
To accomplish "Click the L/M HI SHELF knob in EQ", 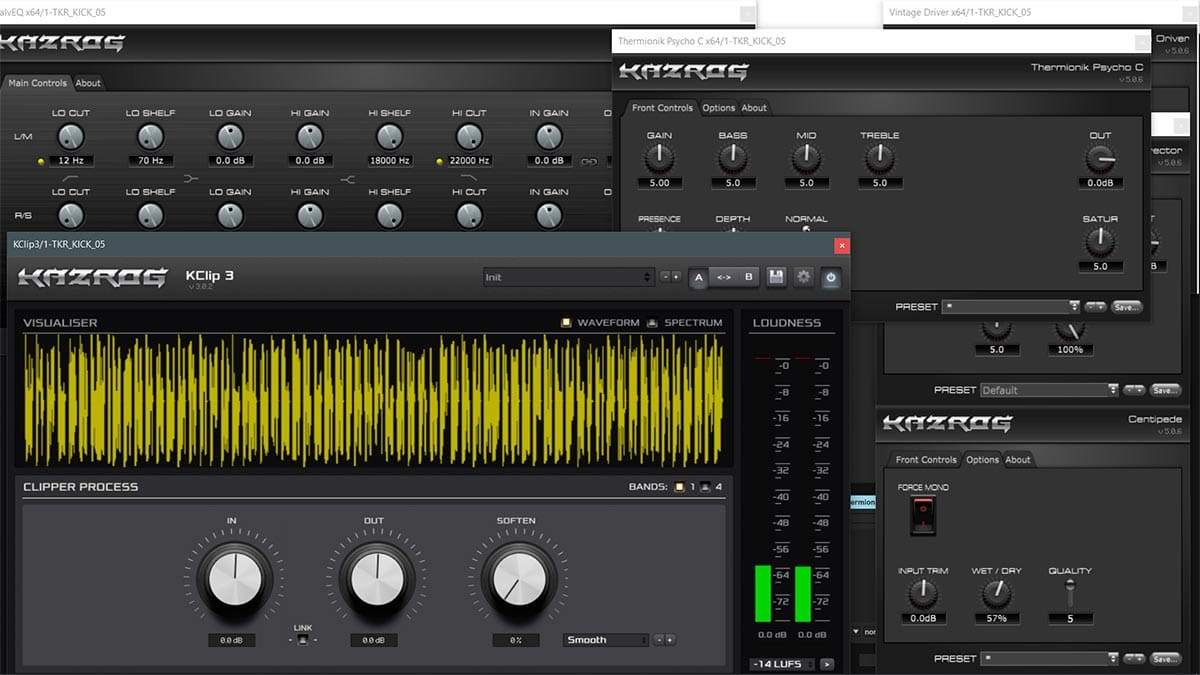I will coord(389,137).
